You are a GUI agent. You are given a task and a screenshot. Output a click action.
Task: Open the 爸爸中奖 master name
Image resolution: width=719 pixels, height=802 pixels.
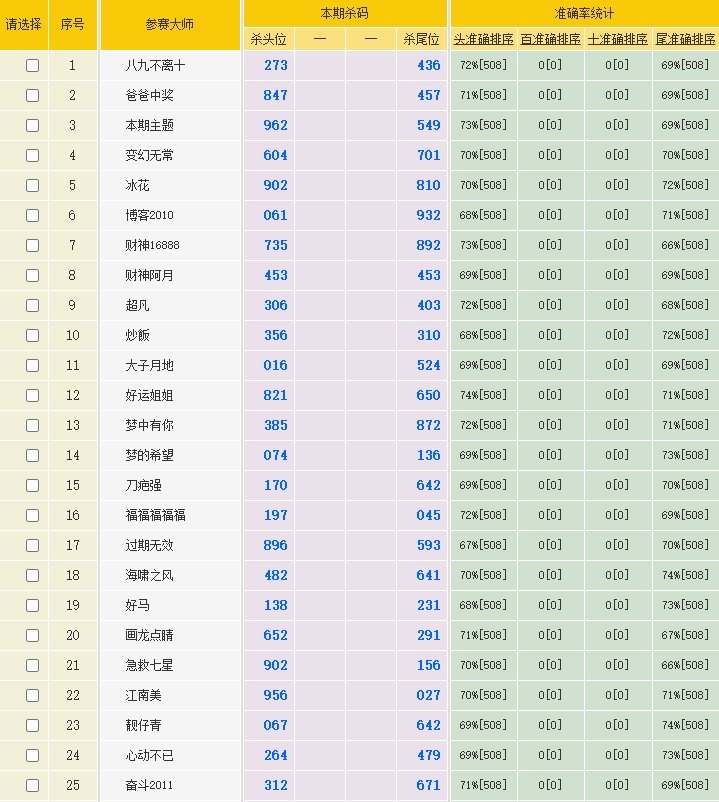[x=149, y=96]
